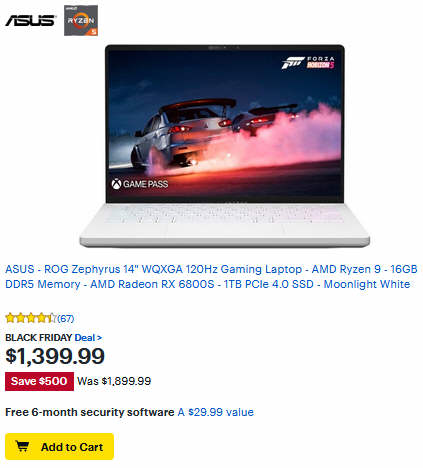Click the AMD Ryzen 5 badge
This screenshot has width=423, height=468.
(x=81, y=20)
